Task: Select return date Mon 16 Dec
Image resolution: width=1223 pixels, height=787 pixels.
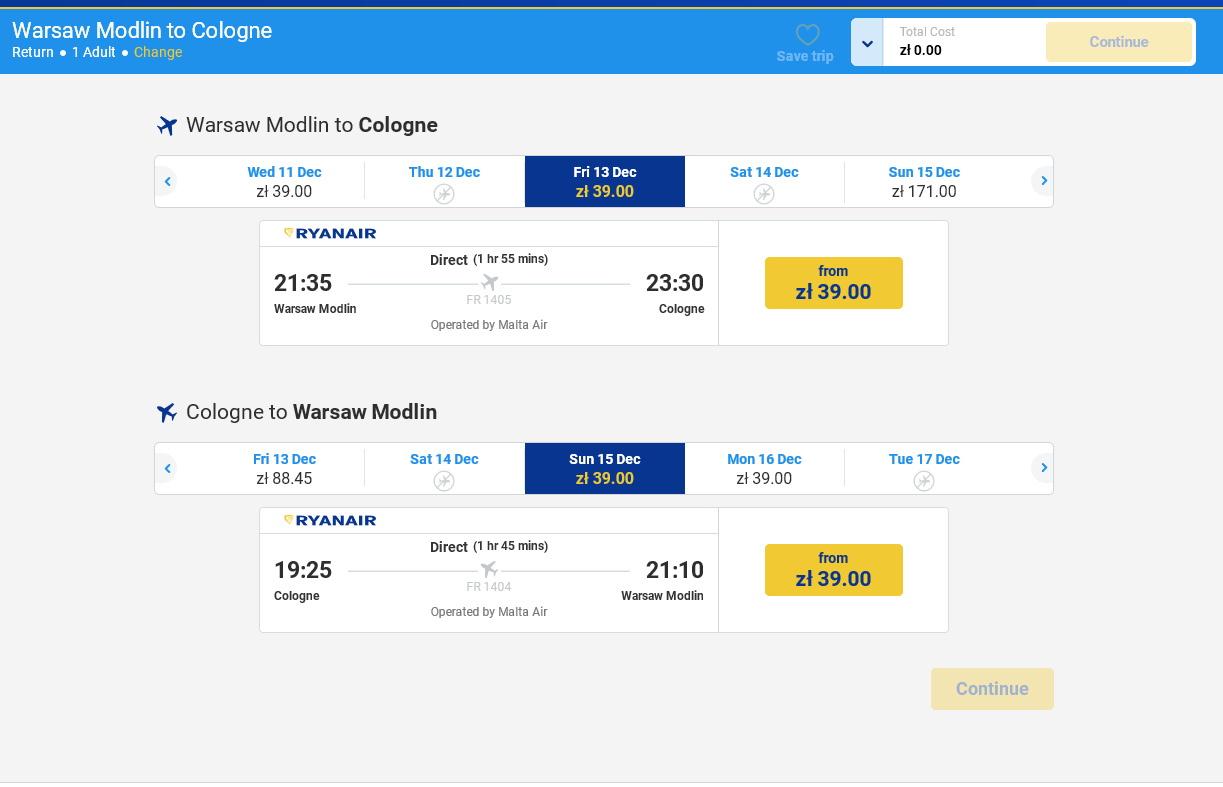Action: pyautogui.click(x=764, y=469)
